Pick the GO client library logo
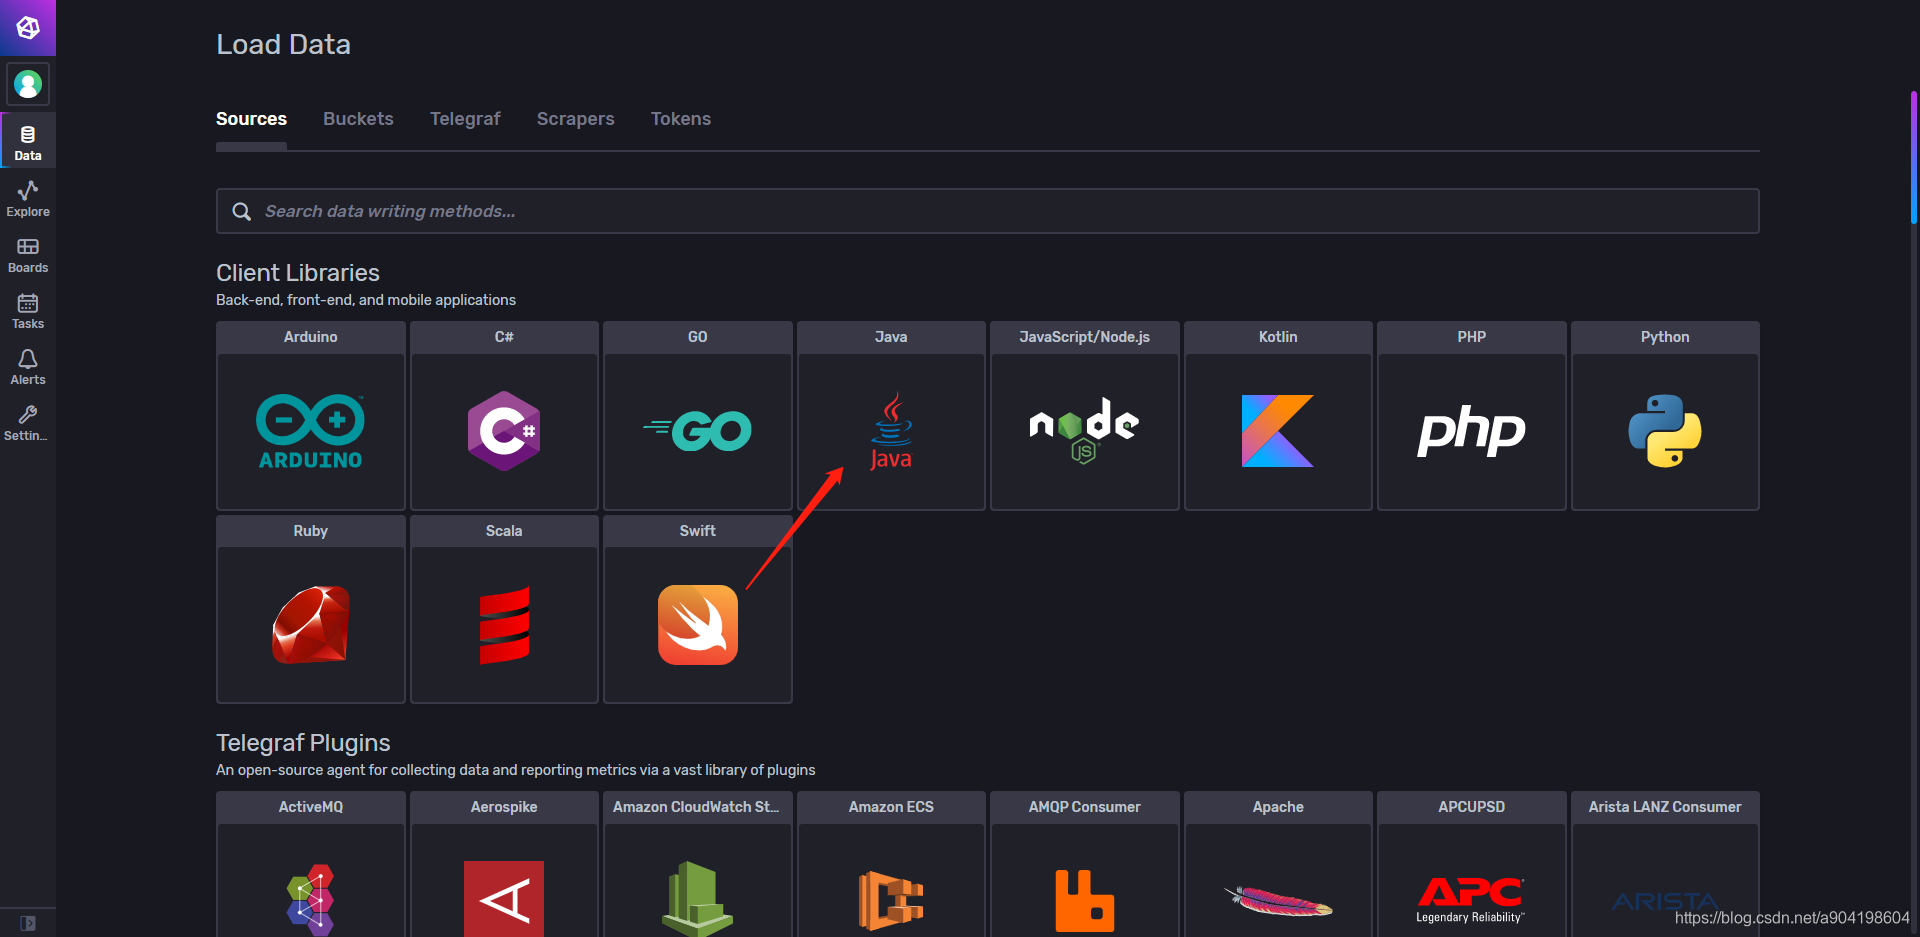 tap(697, 431)
